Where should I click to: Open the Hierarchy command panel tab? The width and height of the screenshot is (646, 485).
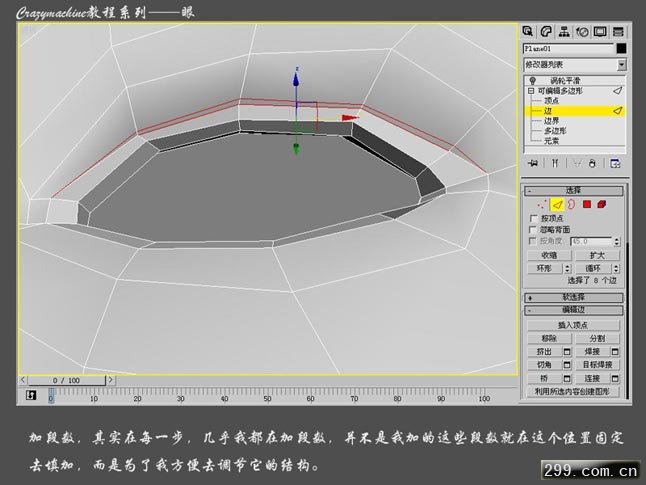click(x=564, y=31)
